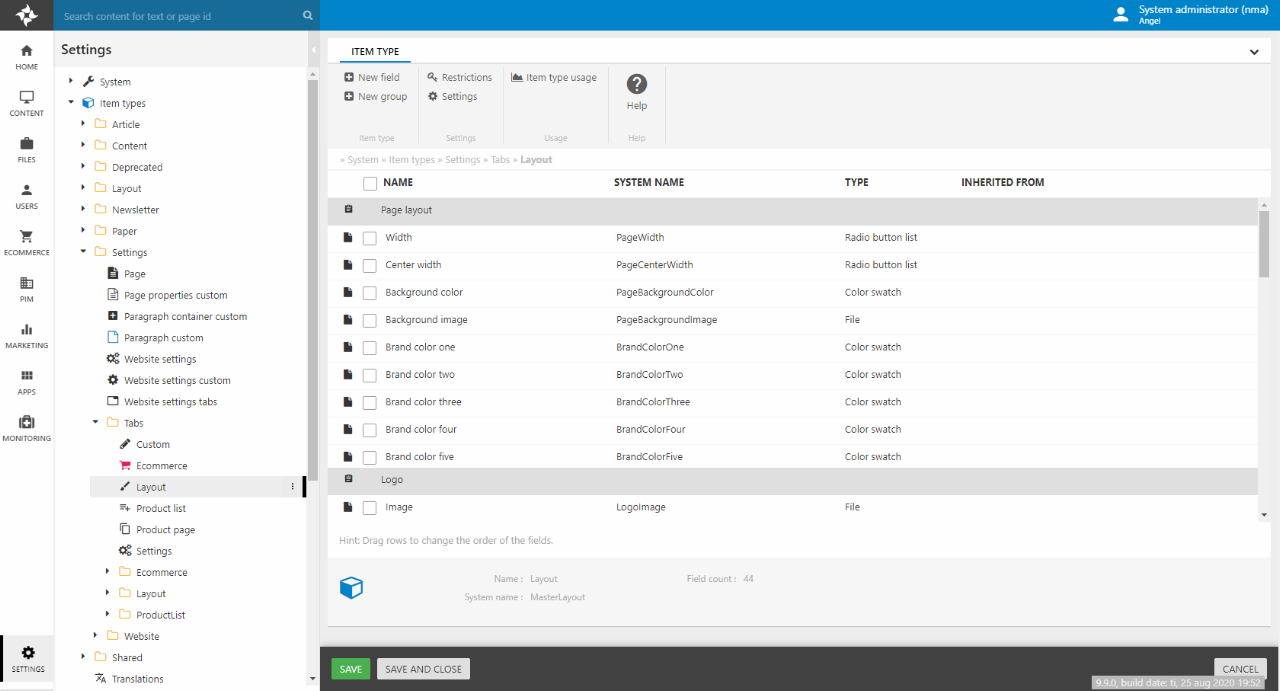The image size is (1280, 691).
Task: Click the Cancel button
Action: pos(1240,669)
